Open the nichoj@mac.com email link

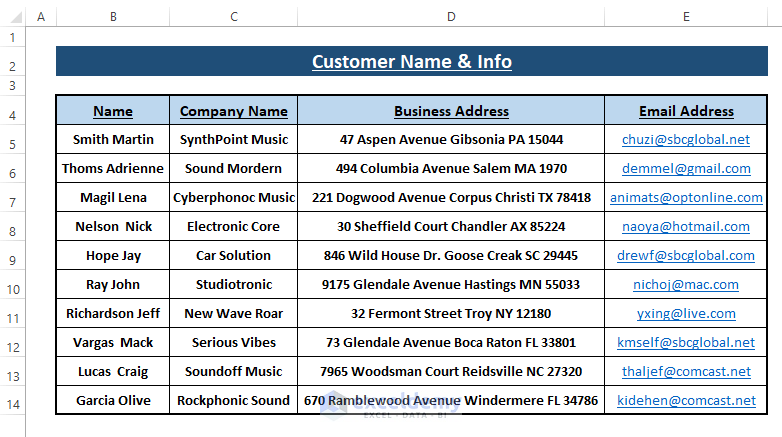pyautogui.click(x=686, y=284)
